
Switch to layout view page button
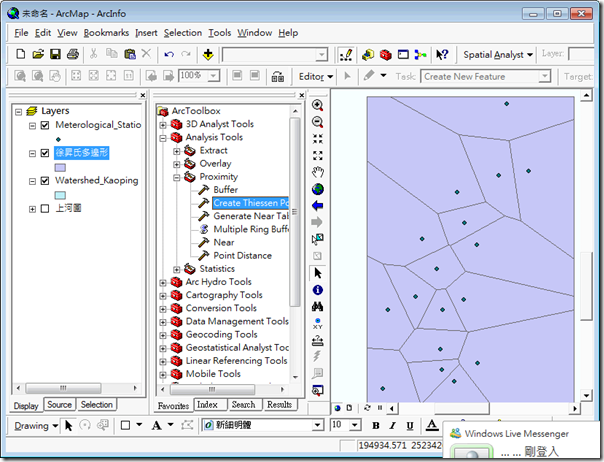349,408
